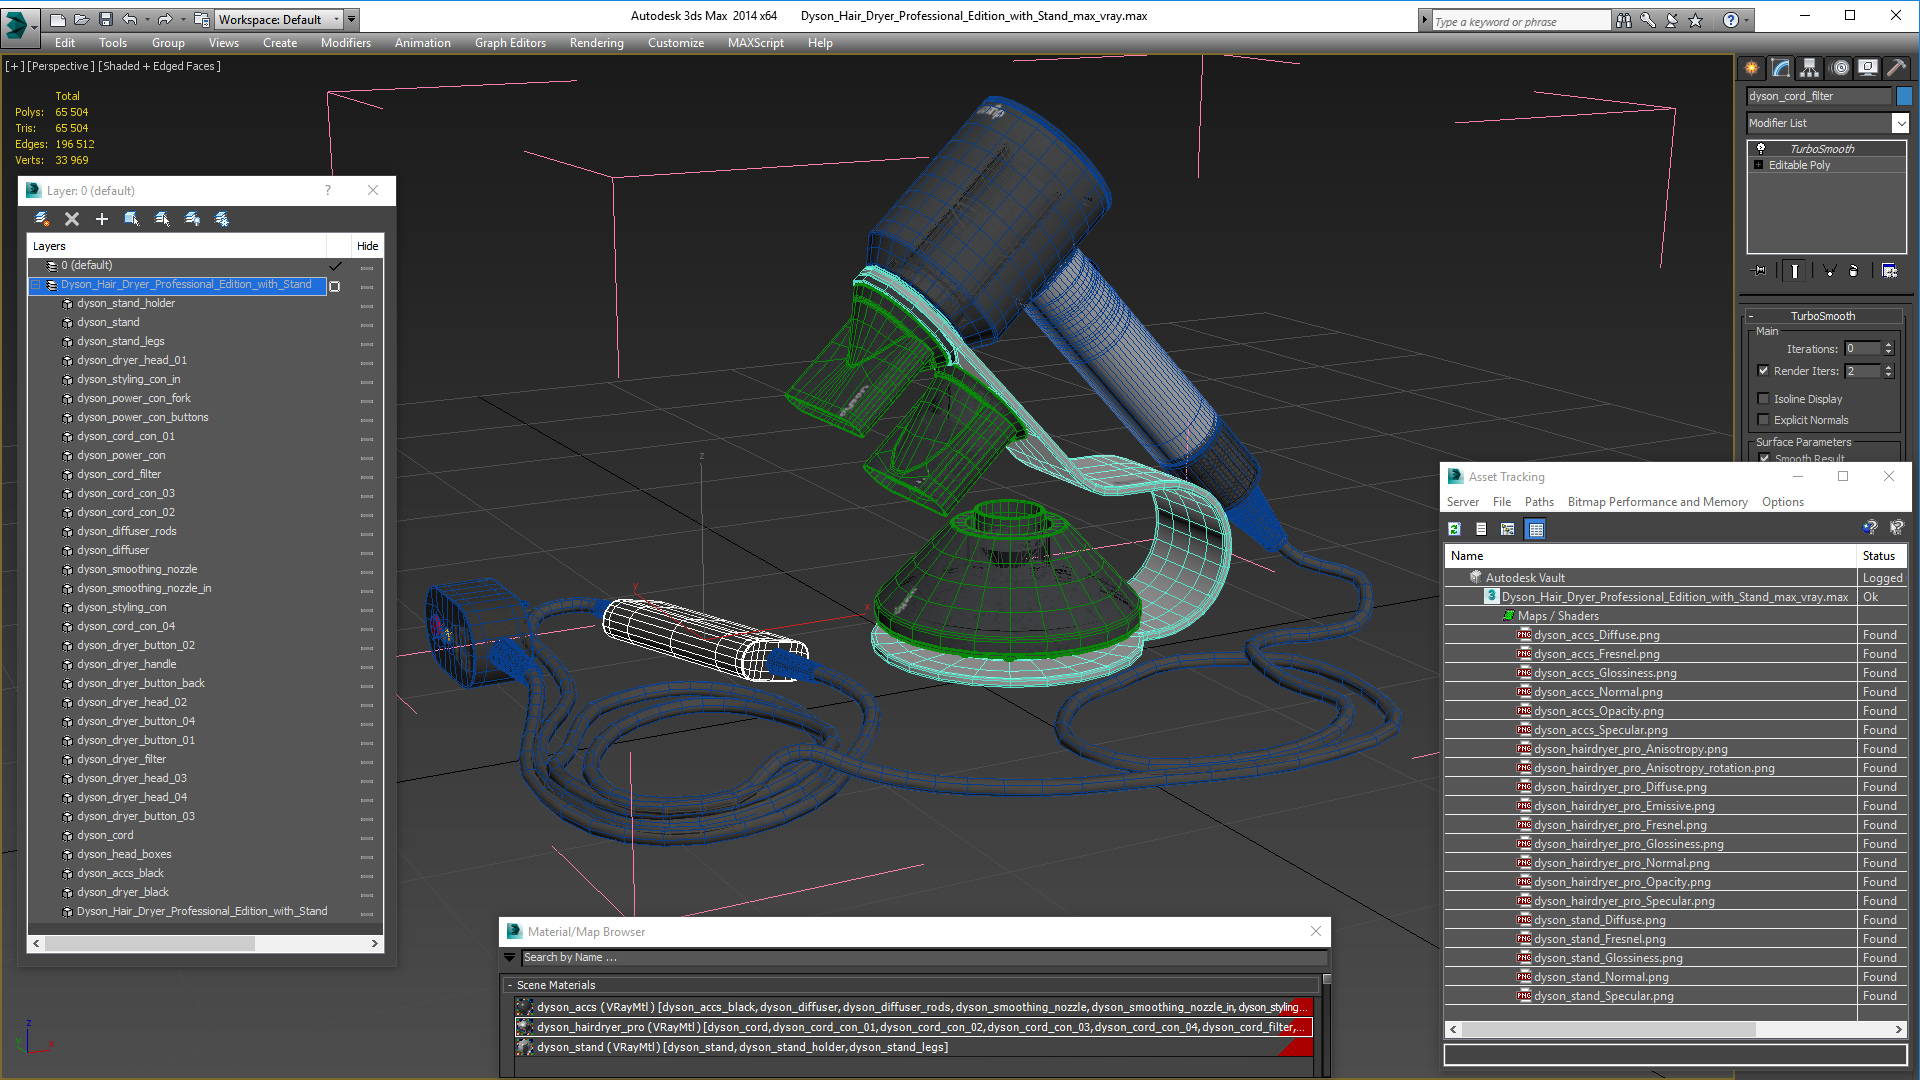Screen dimensions: 1920x1080
Task: Click Refresh icon in Asset Tracking toolbar
Action: [1455, 529]
